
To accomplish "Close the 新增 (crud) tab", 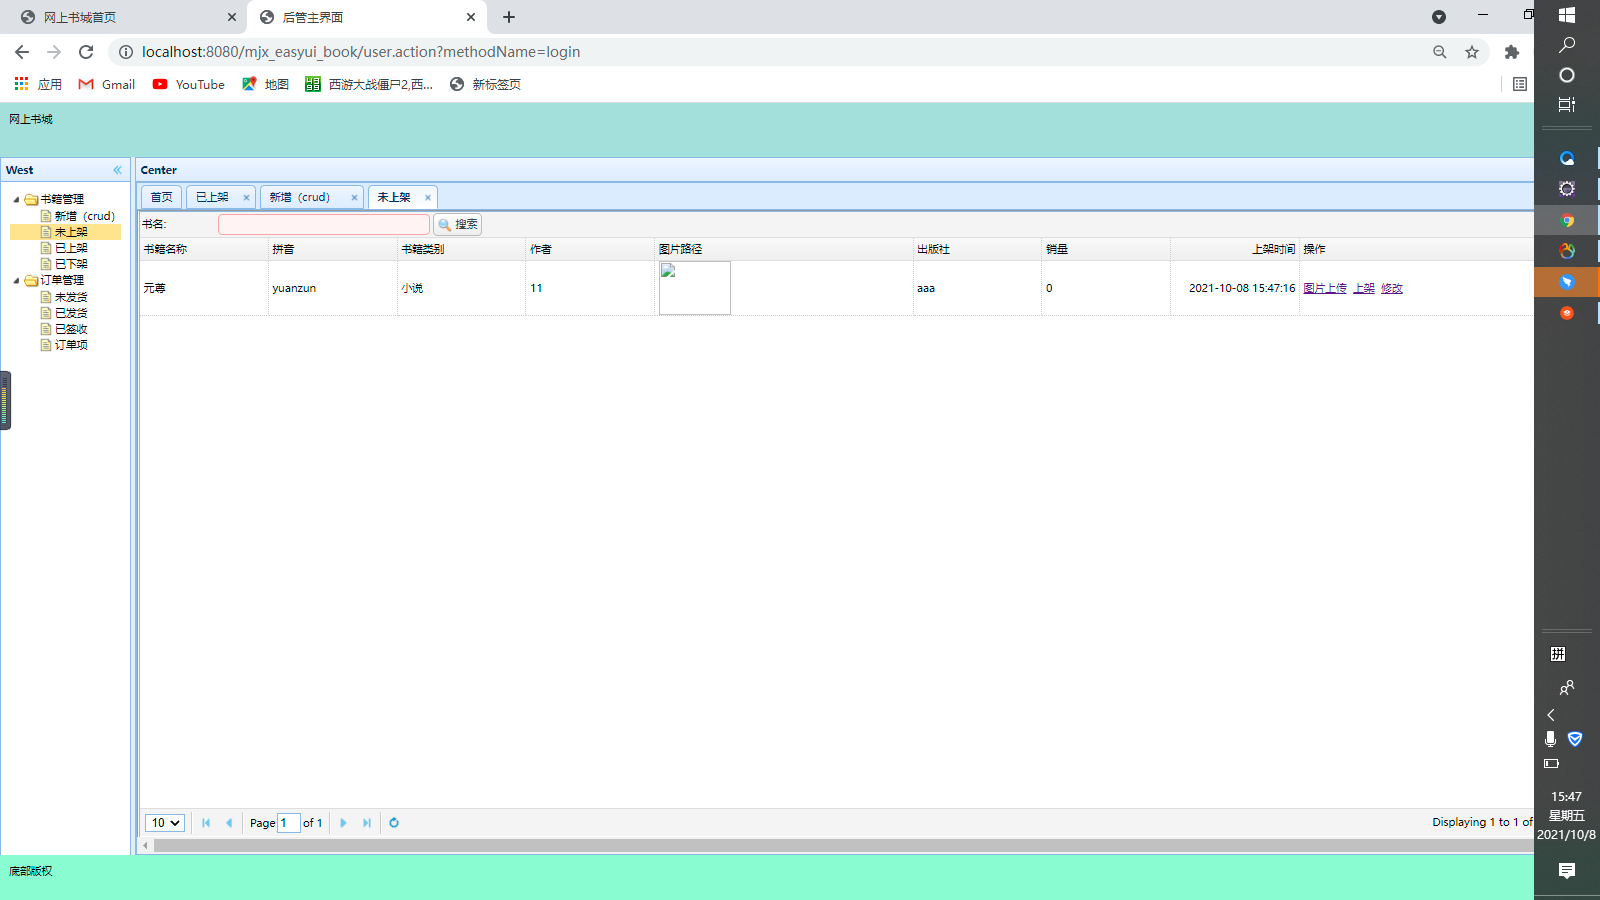I will coord(354,198).
